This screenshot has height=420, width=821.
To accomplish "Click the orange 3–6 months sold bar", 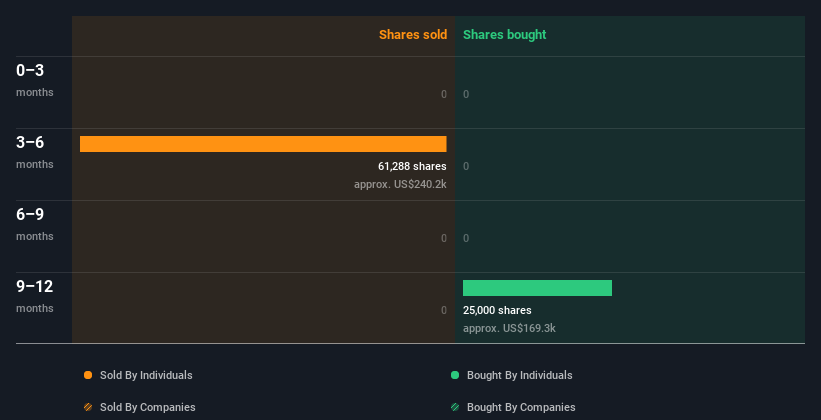I will coord(263,144).
